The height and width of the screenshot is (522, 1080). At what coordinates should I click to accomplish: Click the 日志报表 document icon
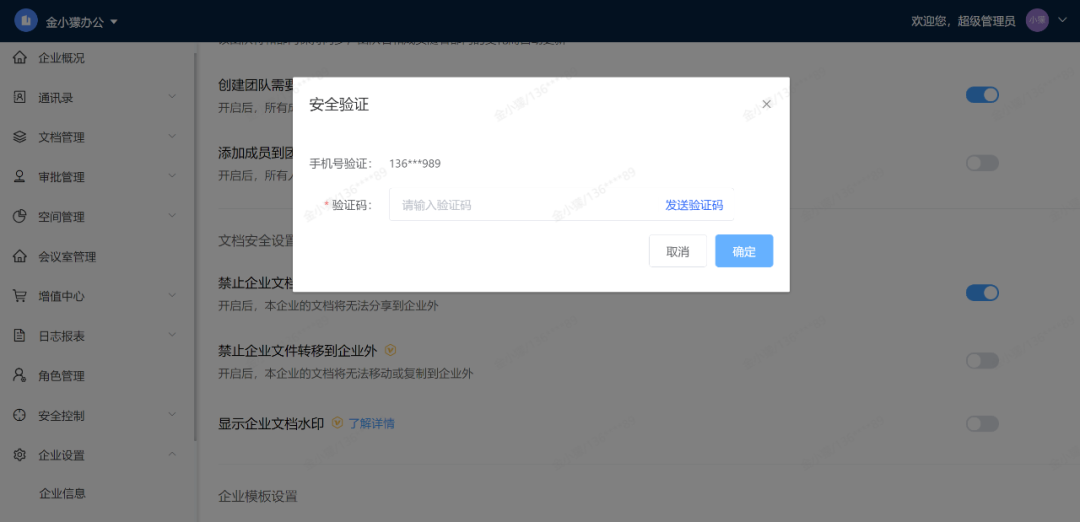pyautogui.click(x=20, y=336)
